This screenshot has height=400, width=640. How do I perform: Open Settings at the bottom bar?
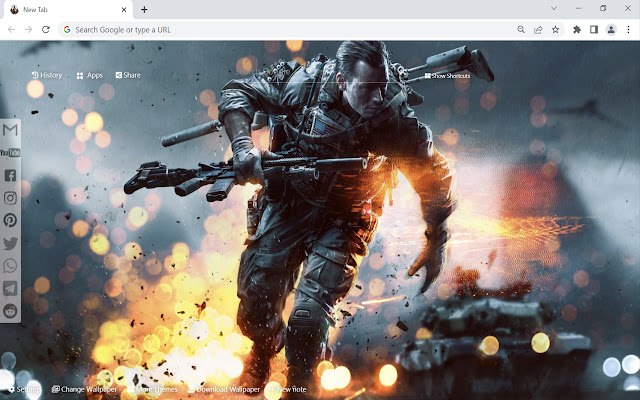point(24,389)
